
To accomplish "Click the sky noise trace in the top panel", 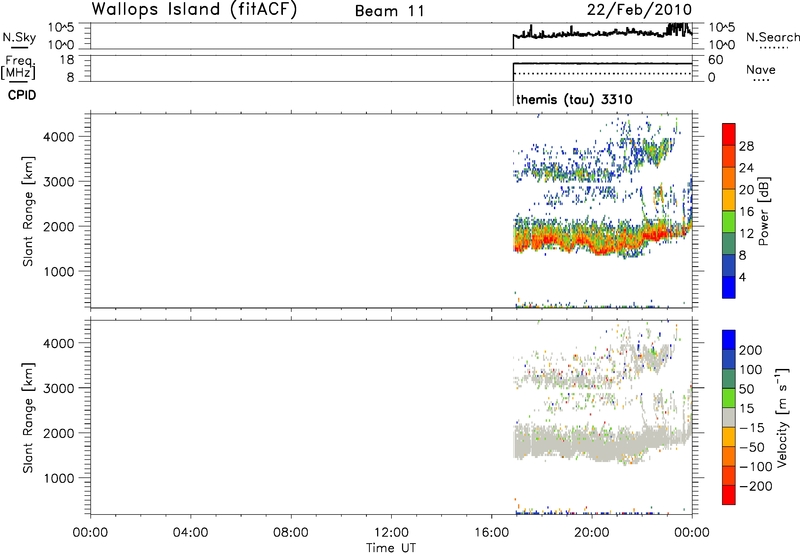I will pos(602,33).
